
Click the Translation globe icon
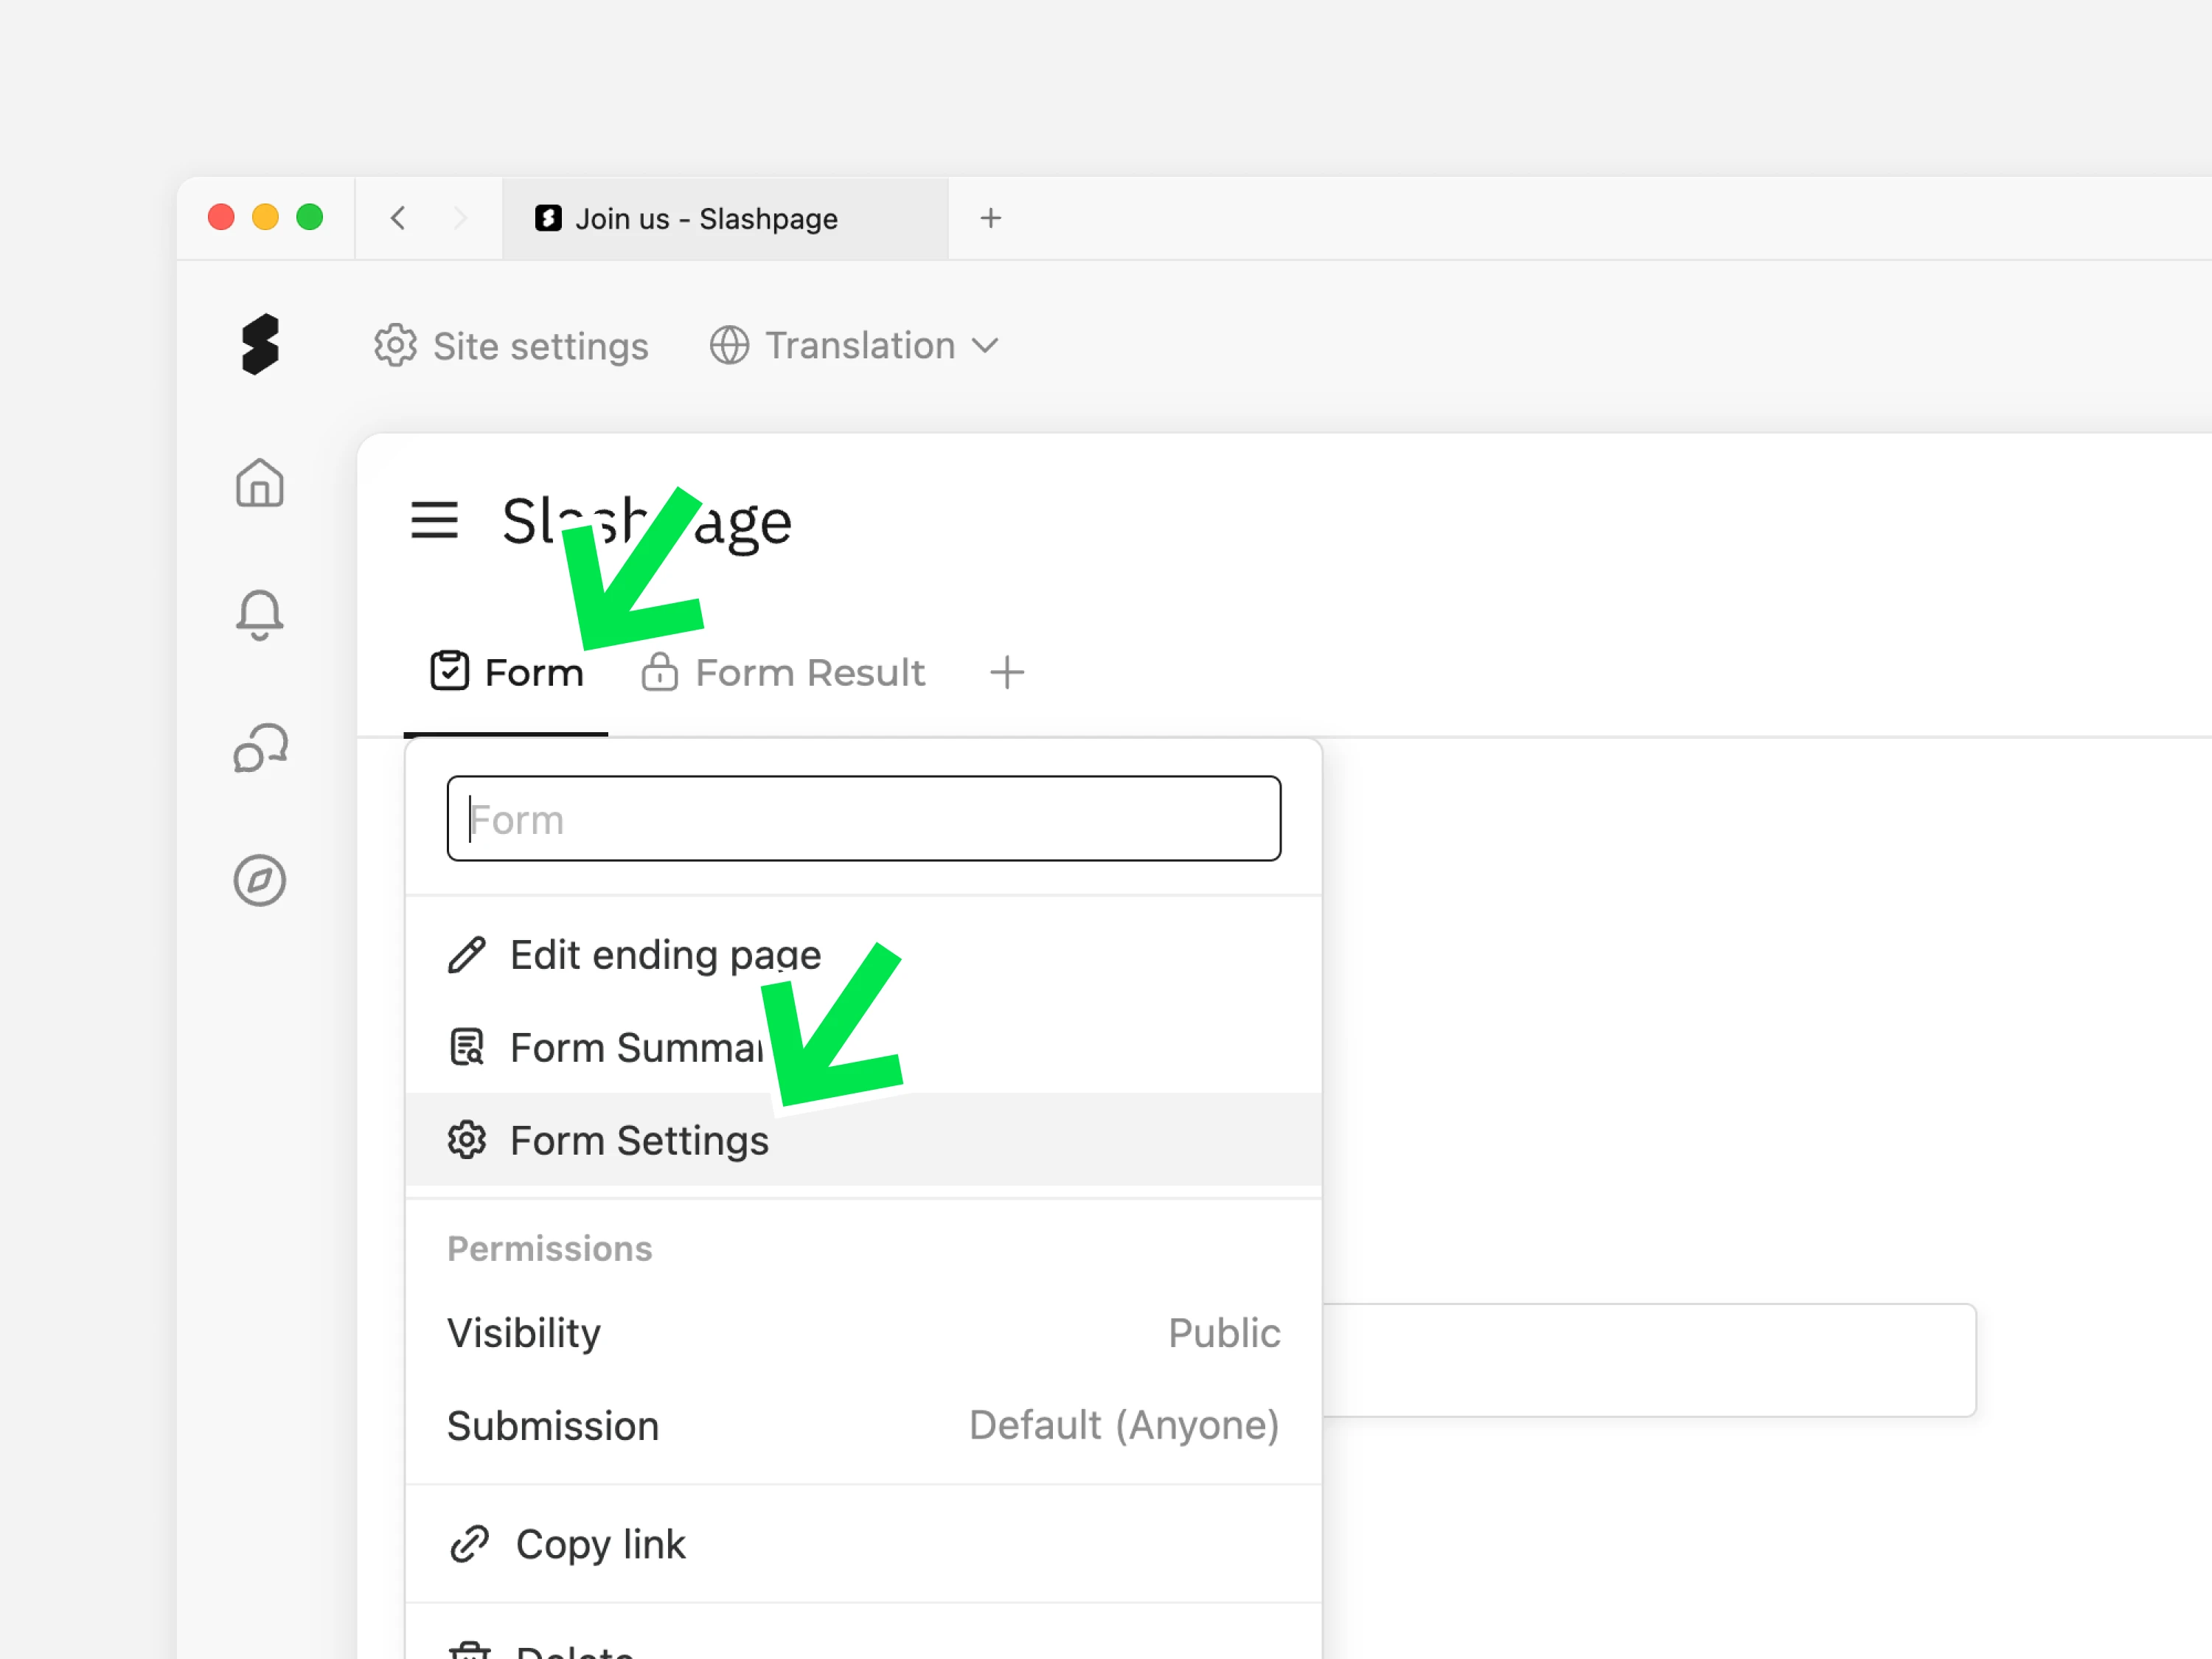pos(729,345)
